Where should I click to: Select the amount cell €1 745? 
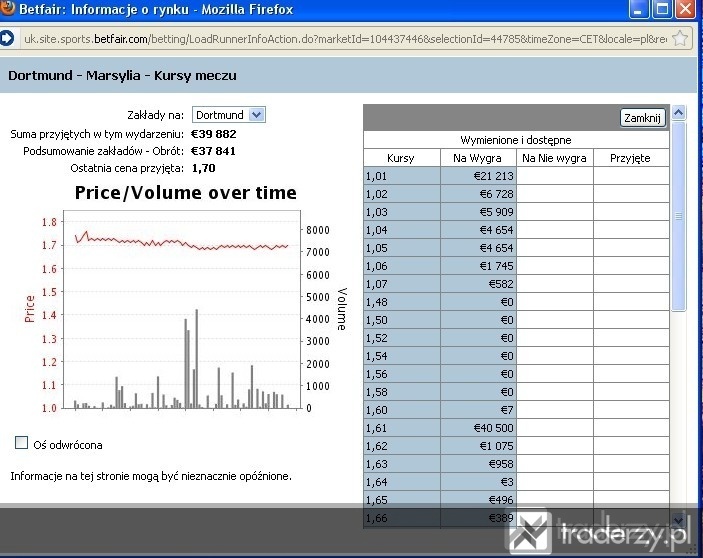pos(478,266)
